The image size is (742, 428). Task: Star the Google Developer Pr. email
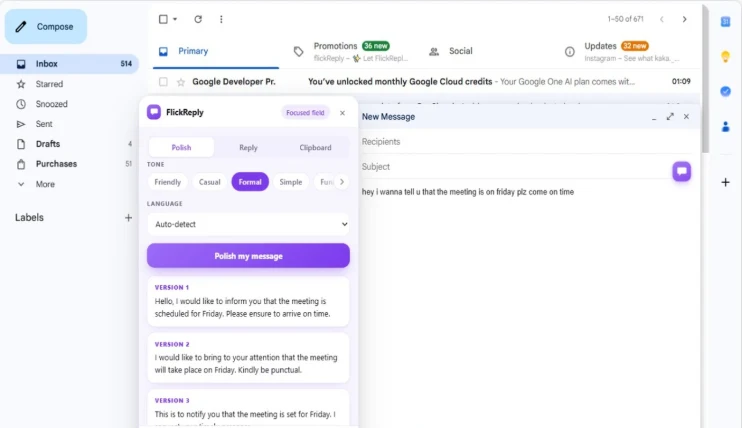(x=181, y=82)
